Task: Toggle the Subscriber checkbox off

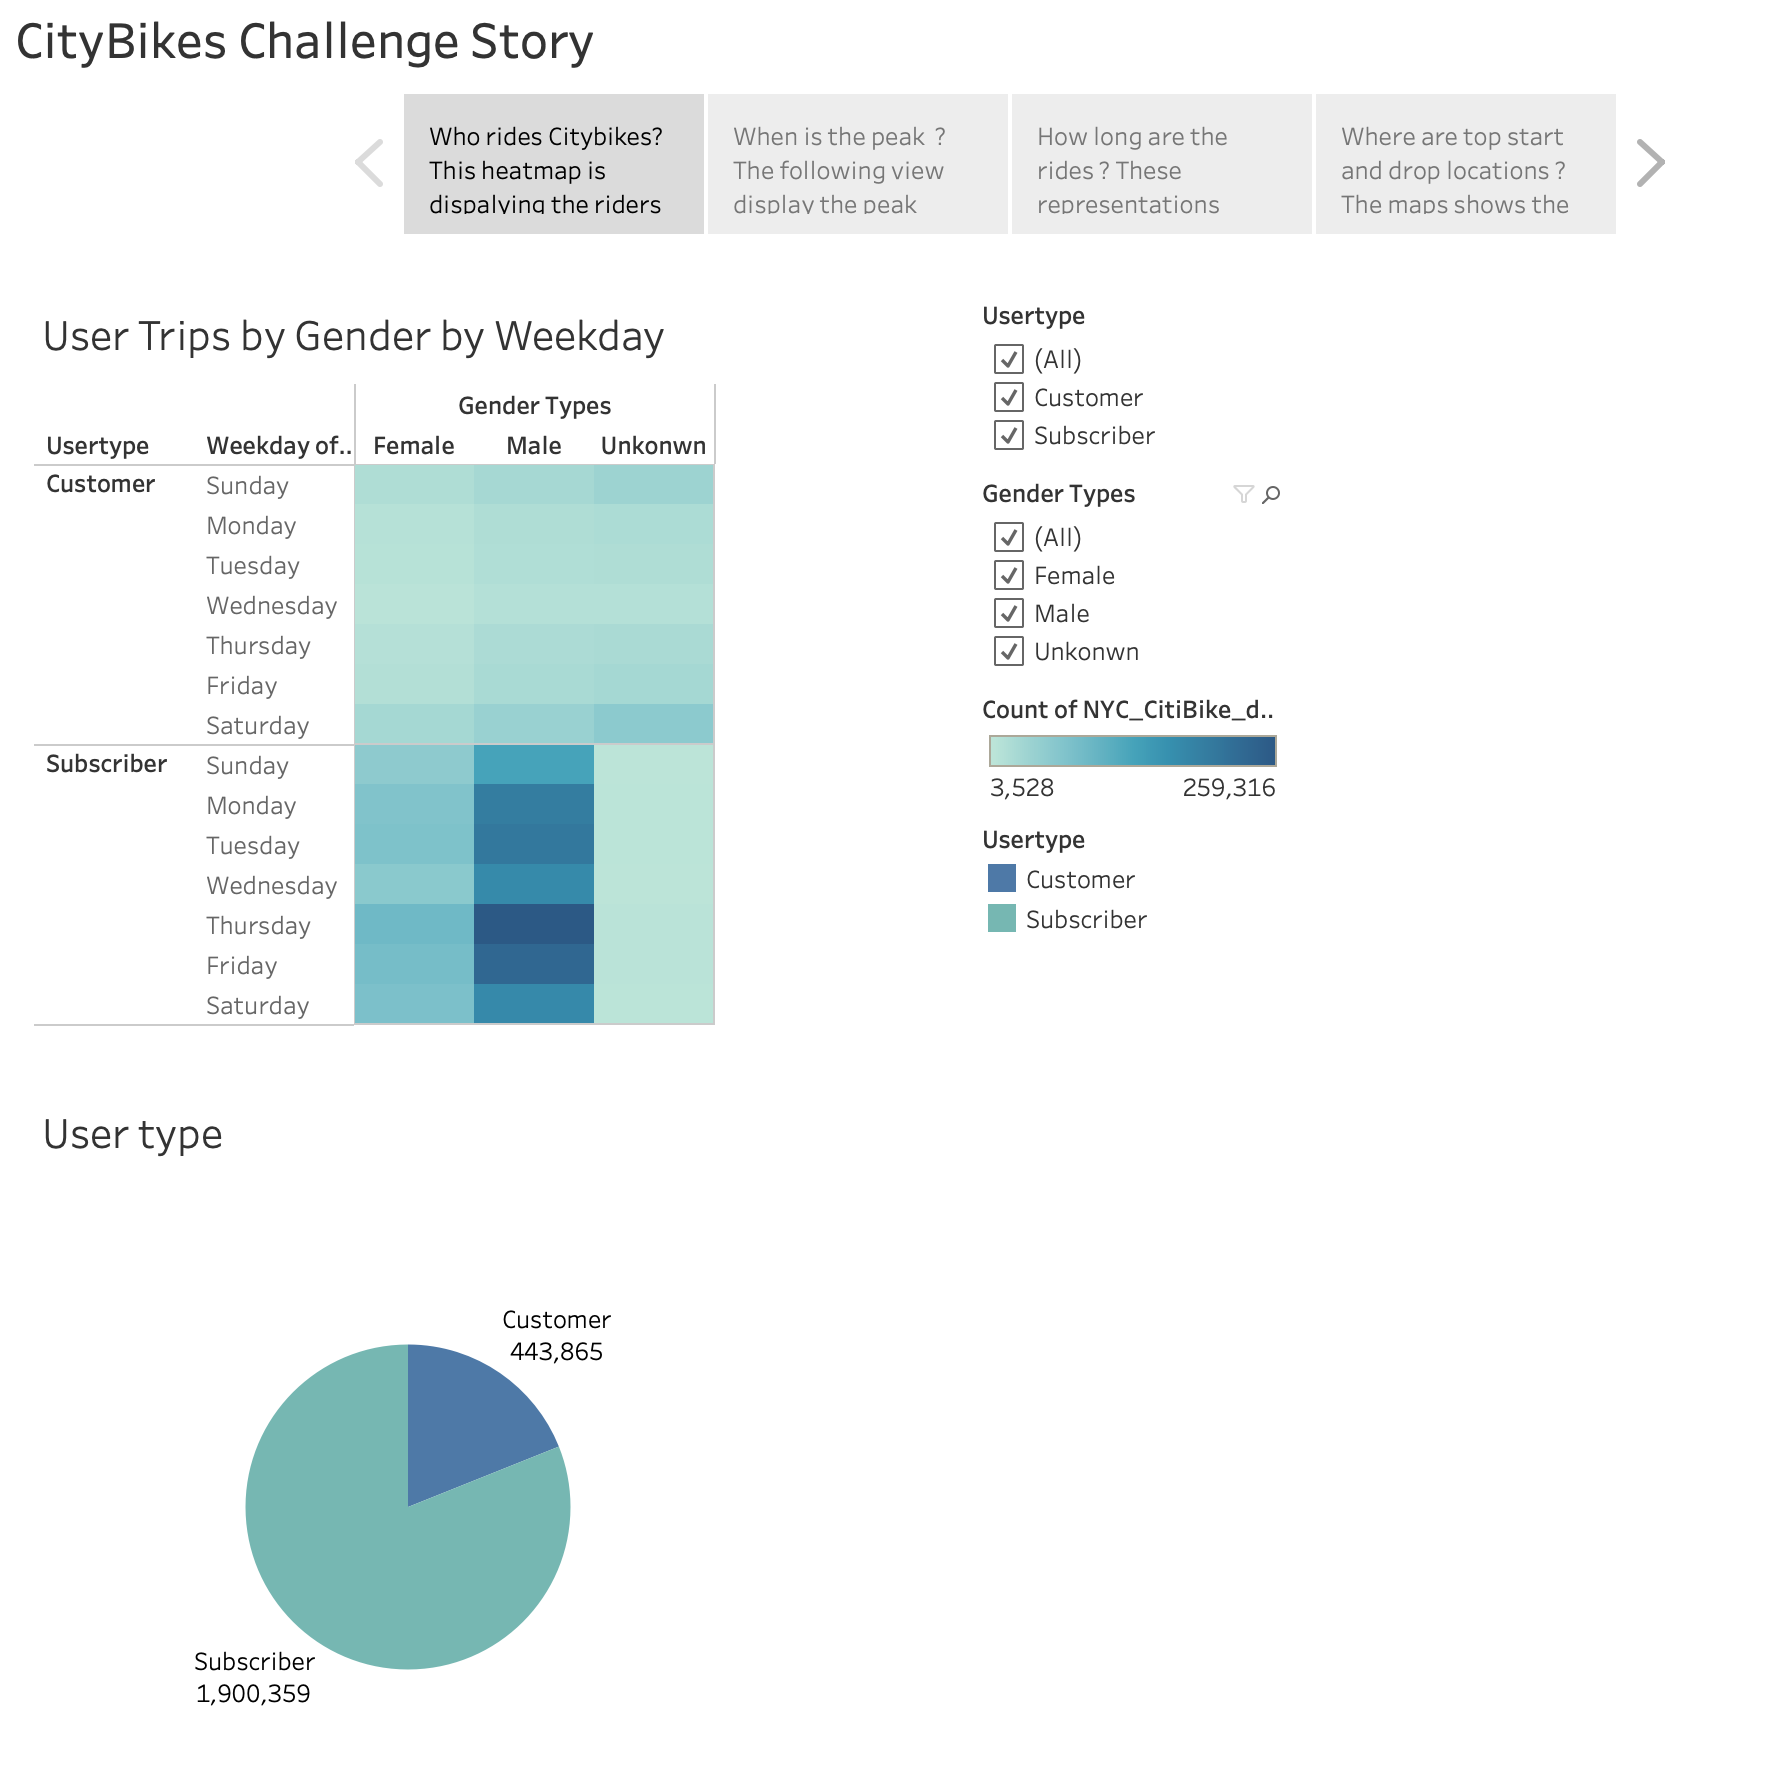Action: 1009,435
